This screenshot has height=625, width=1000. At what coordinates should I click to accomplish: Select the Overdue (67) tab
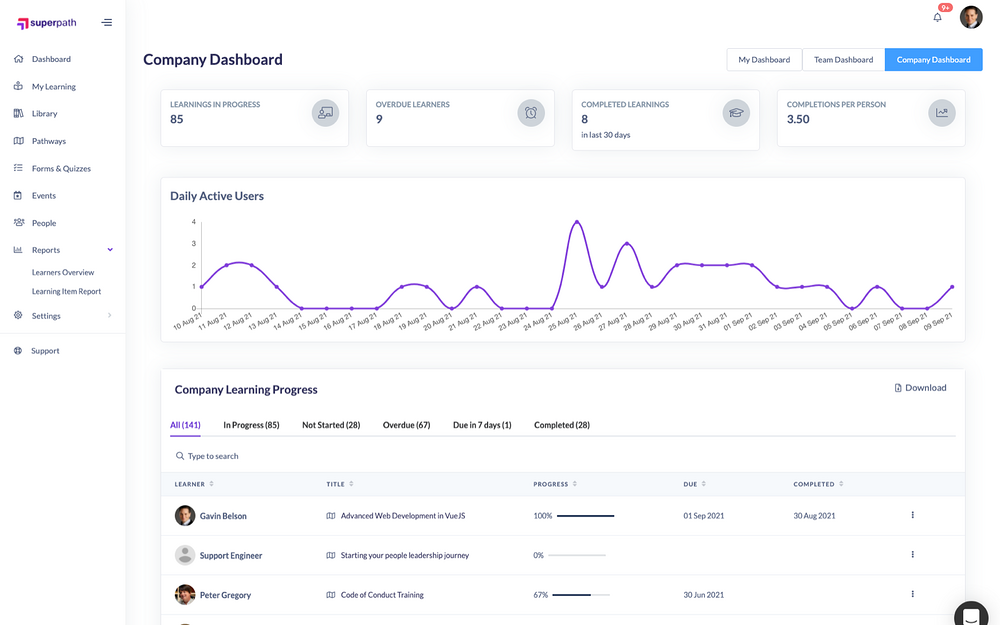[406, 425]
